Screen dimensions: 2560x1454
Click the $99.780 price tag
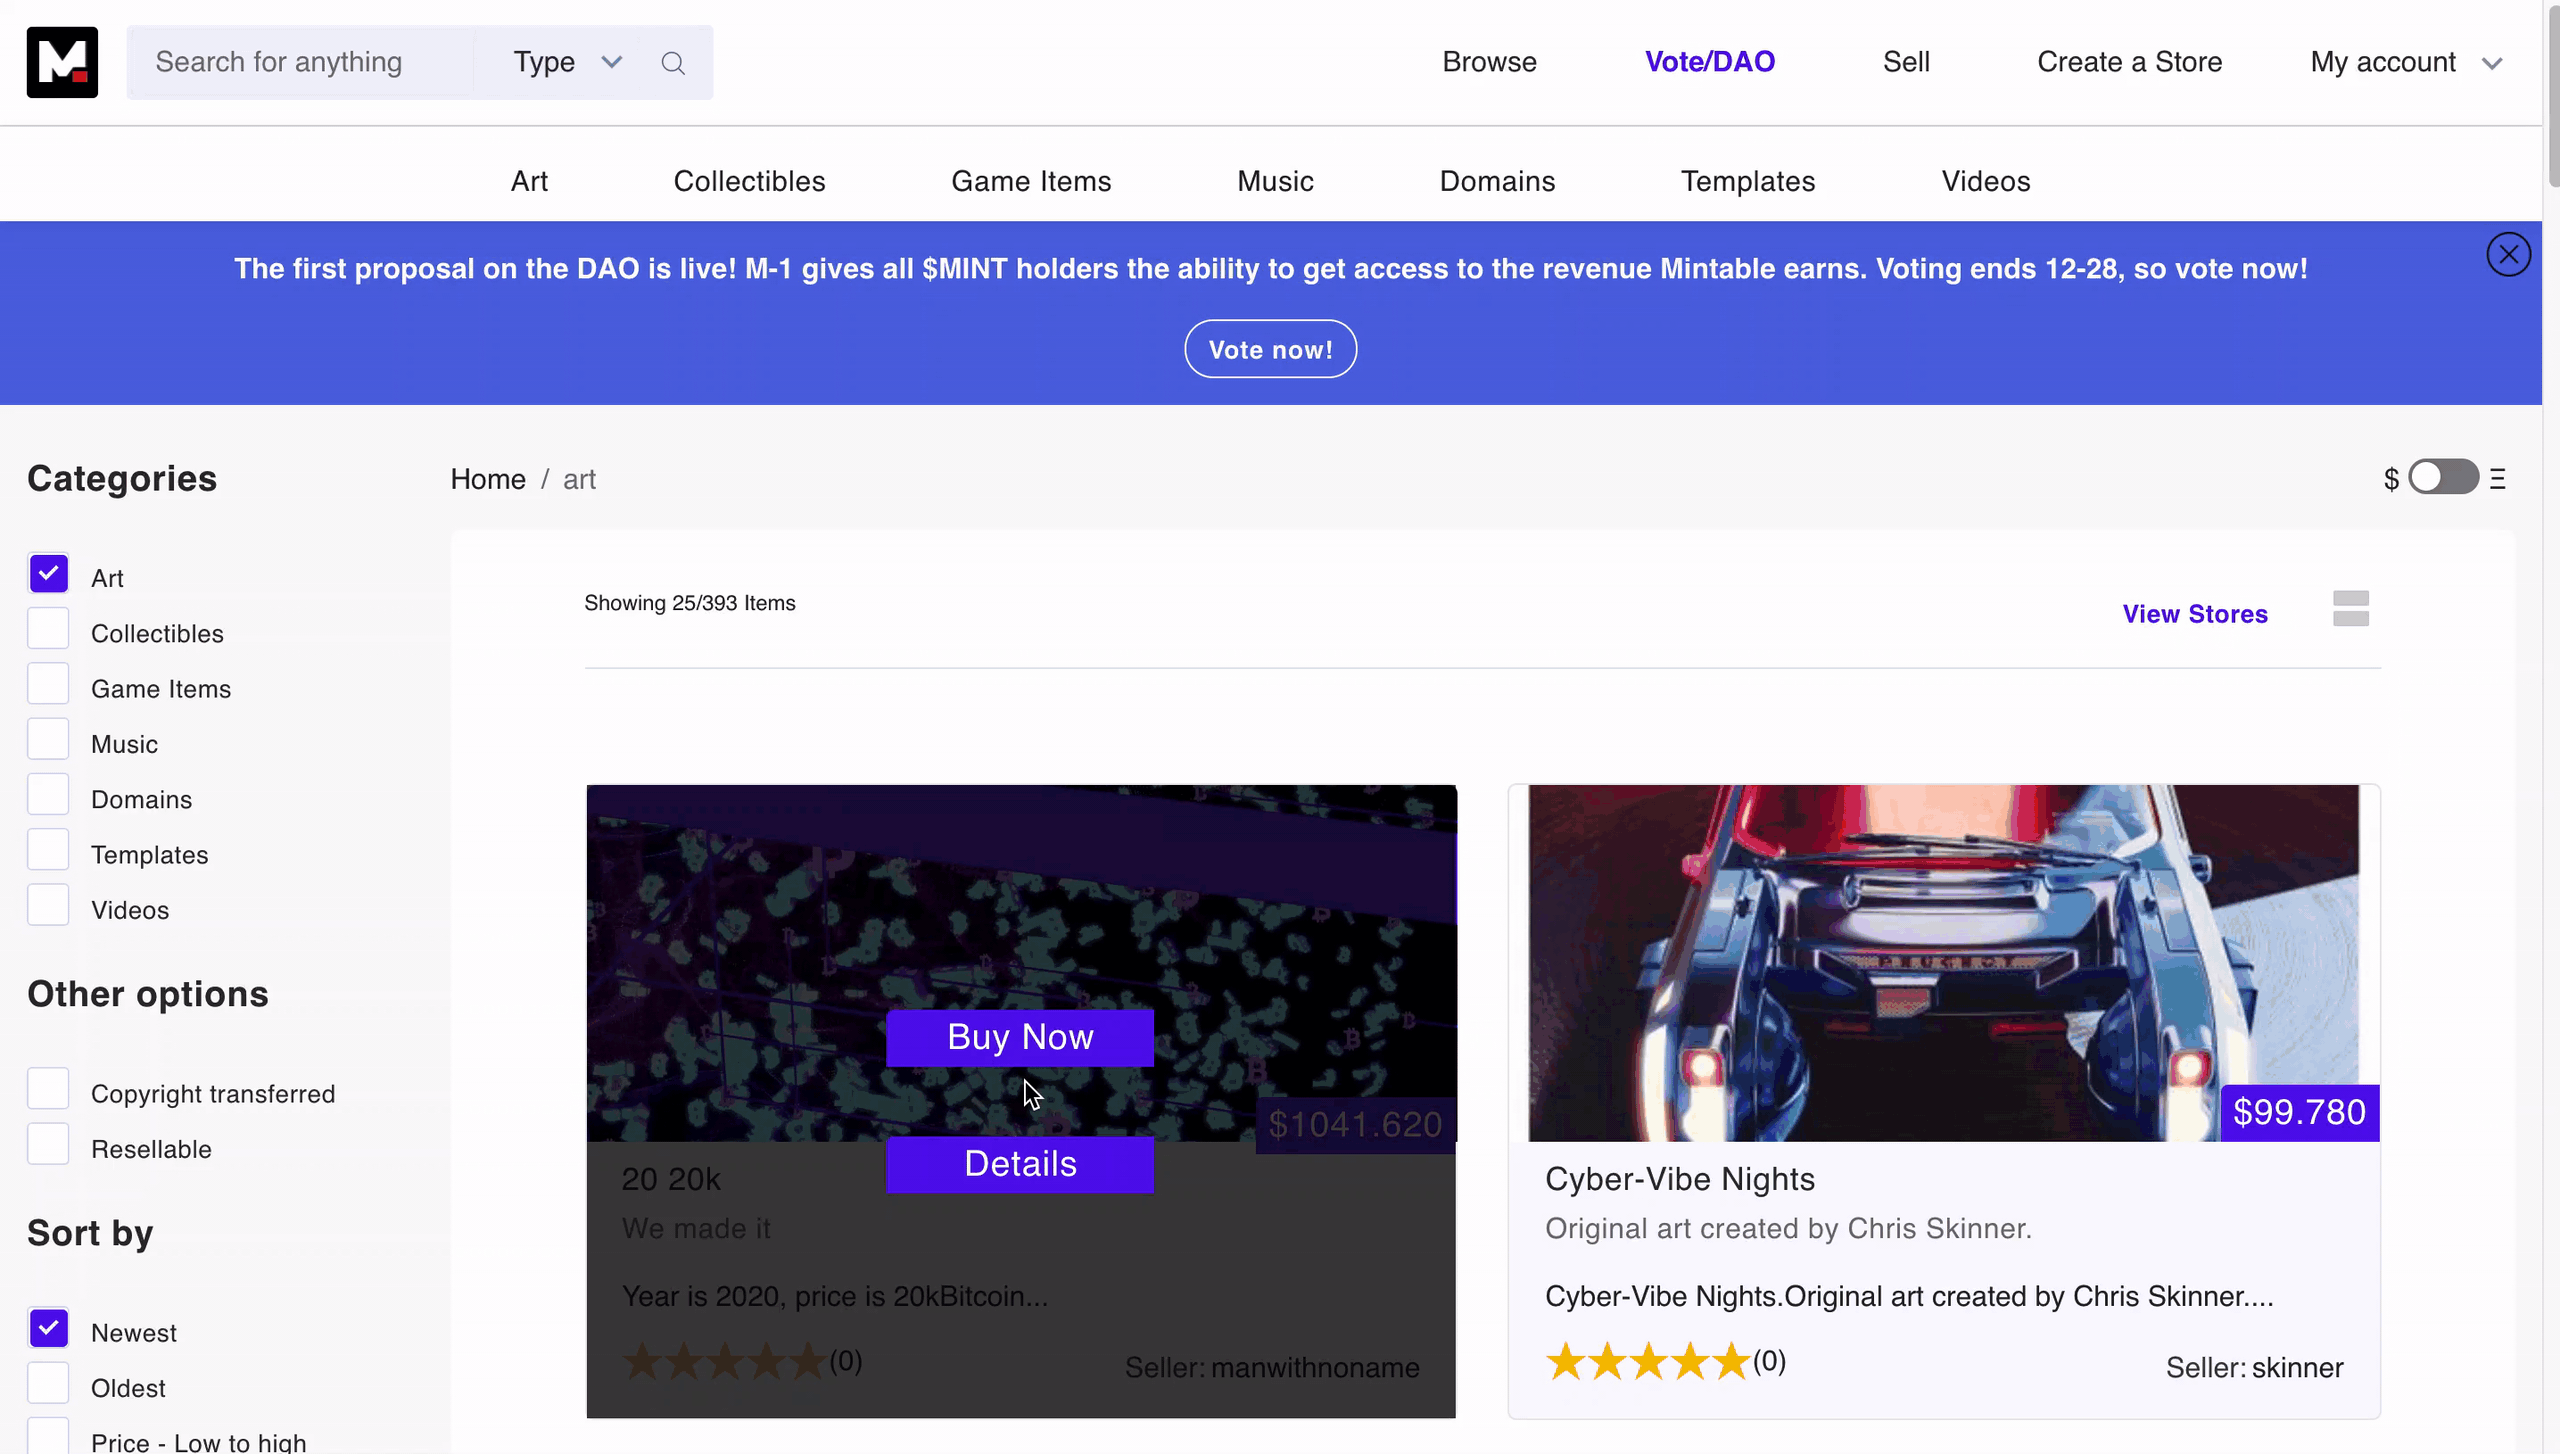click(x=2299, y=1112)
